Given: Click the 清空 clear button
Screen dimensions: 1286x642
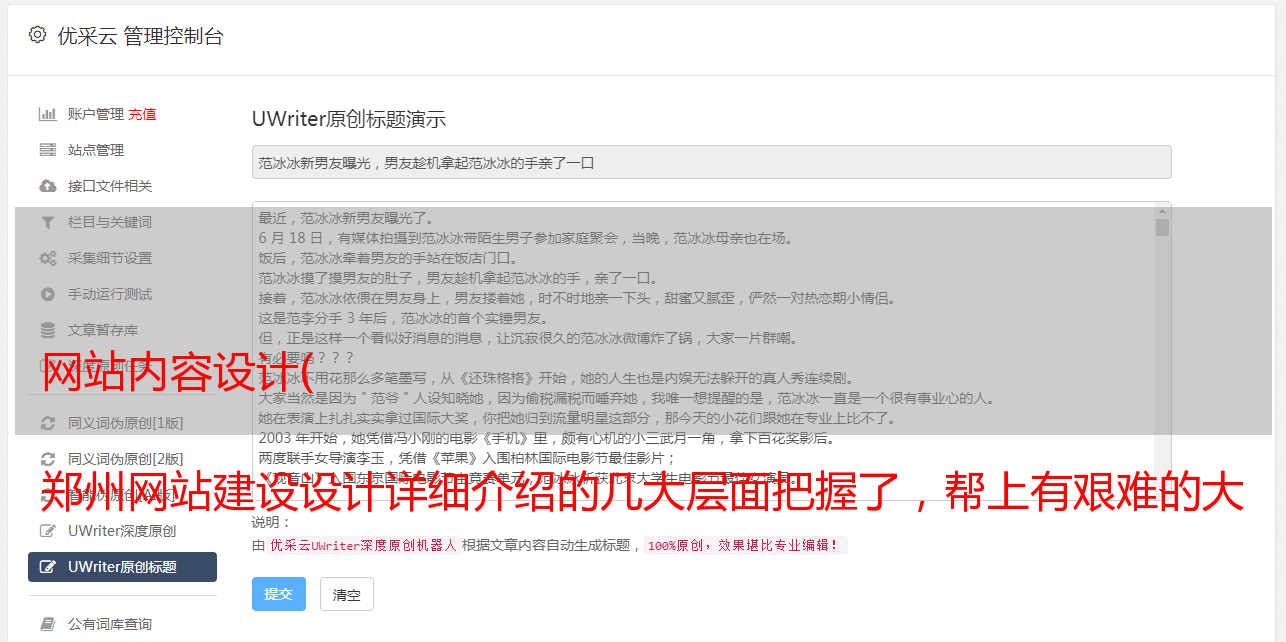Looking at the screenshot, I should click(347, 594).
